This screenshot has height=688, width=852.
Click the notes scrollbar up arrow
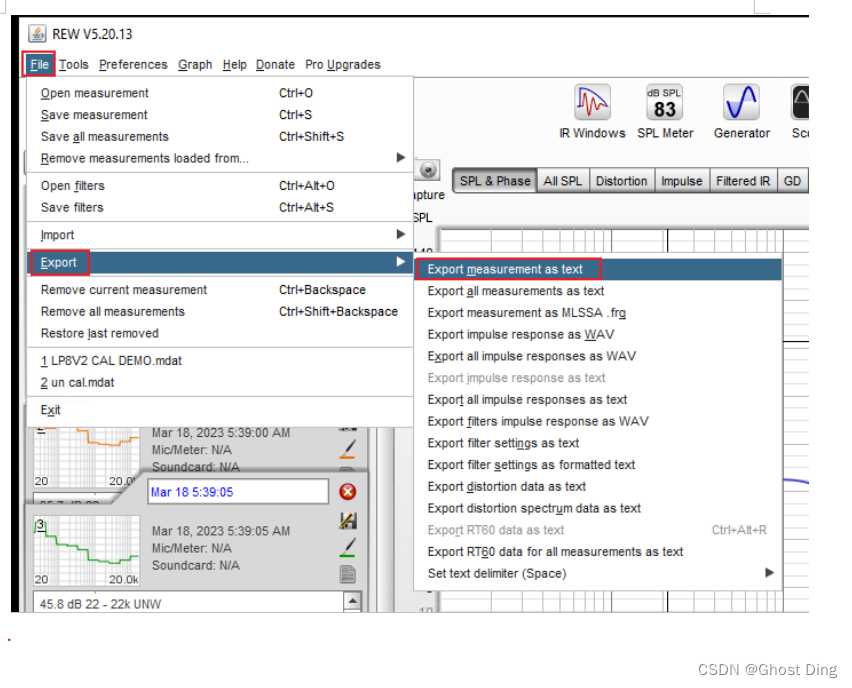[x=352, y=601]
